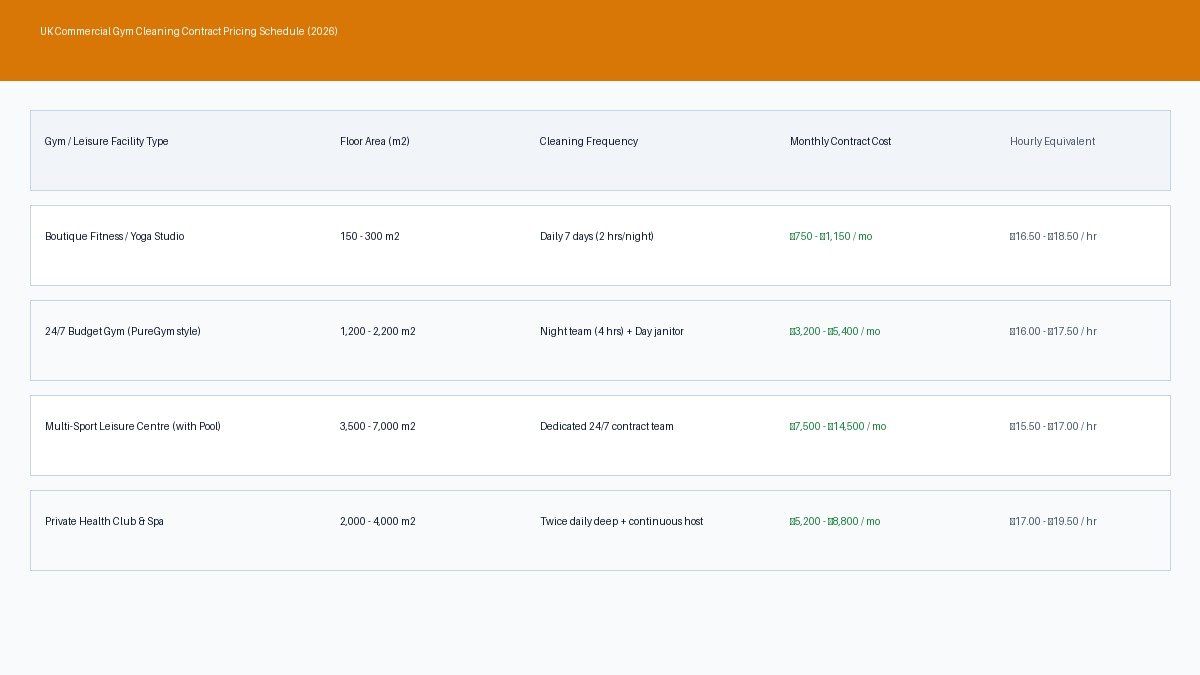
Task: Select the Private Health Club monthly cost
Action: (835, 521)
